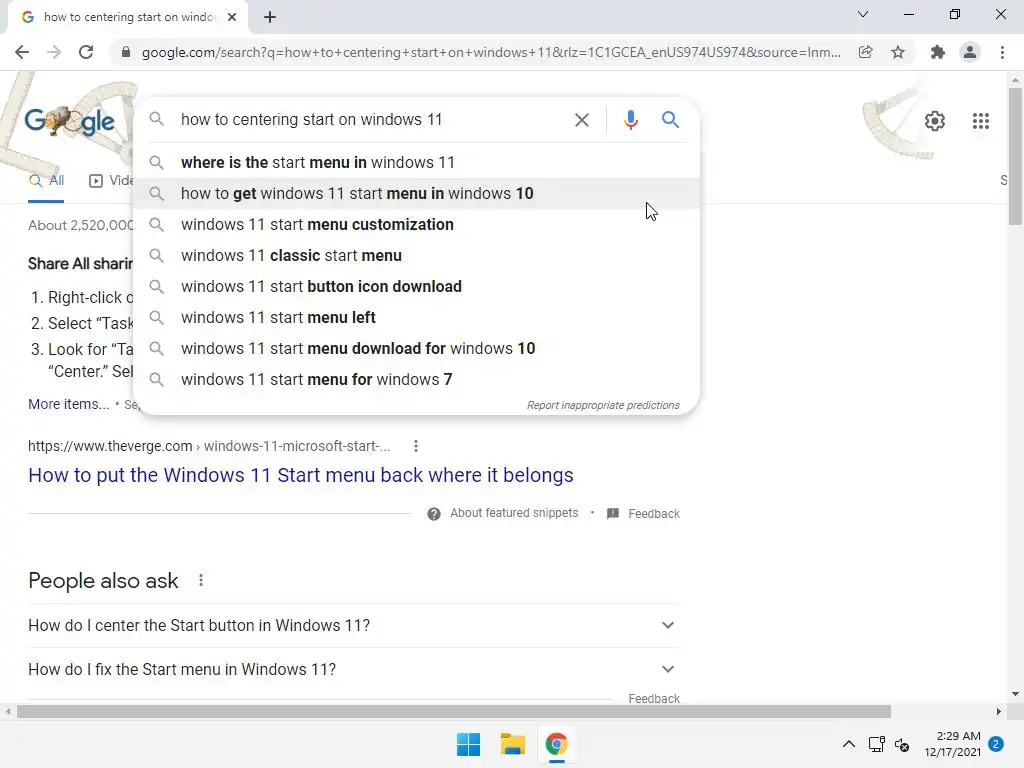Click Feedback under People also ask
This screenshot has width=1024, height=768.
click(654, 698)
